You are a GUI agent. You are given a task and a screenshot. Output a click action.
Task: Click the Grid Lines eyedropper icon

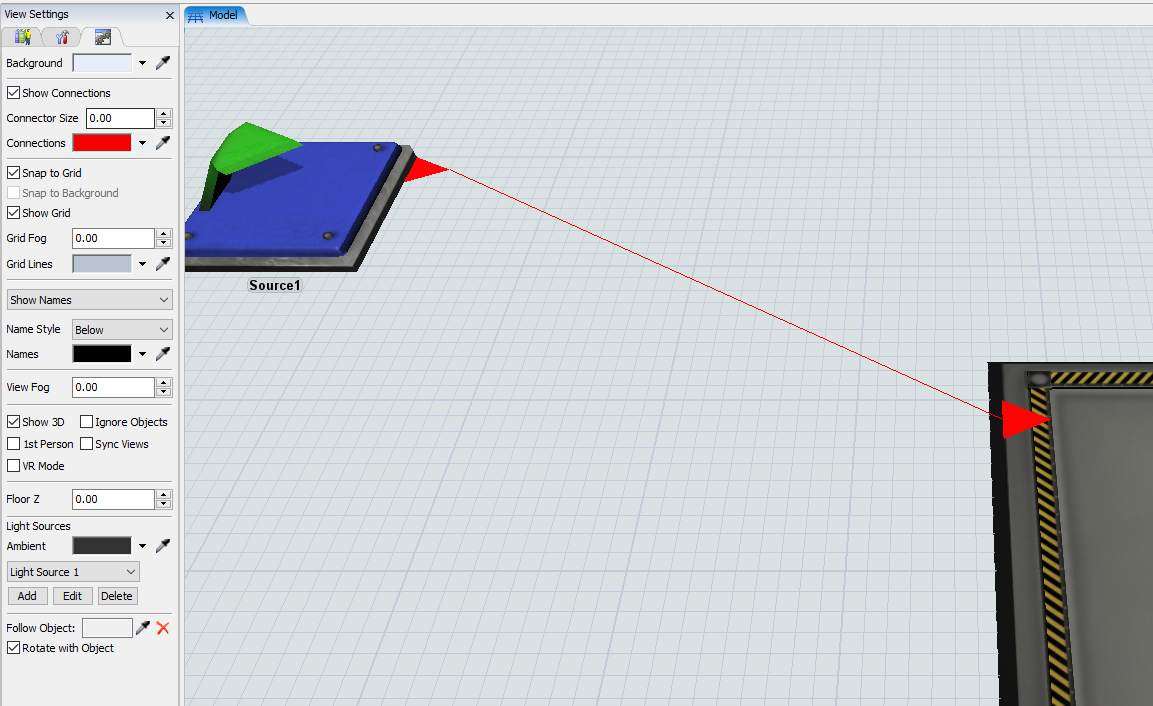(x=163, y=264)
